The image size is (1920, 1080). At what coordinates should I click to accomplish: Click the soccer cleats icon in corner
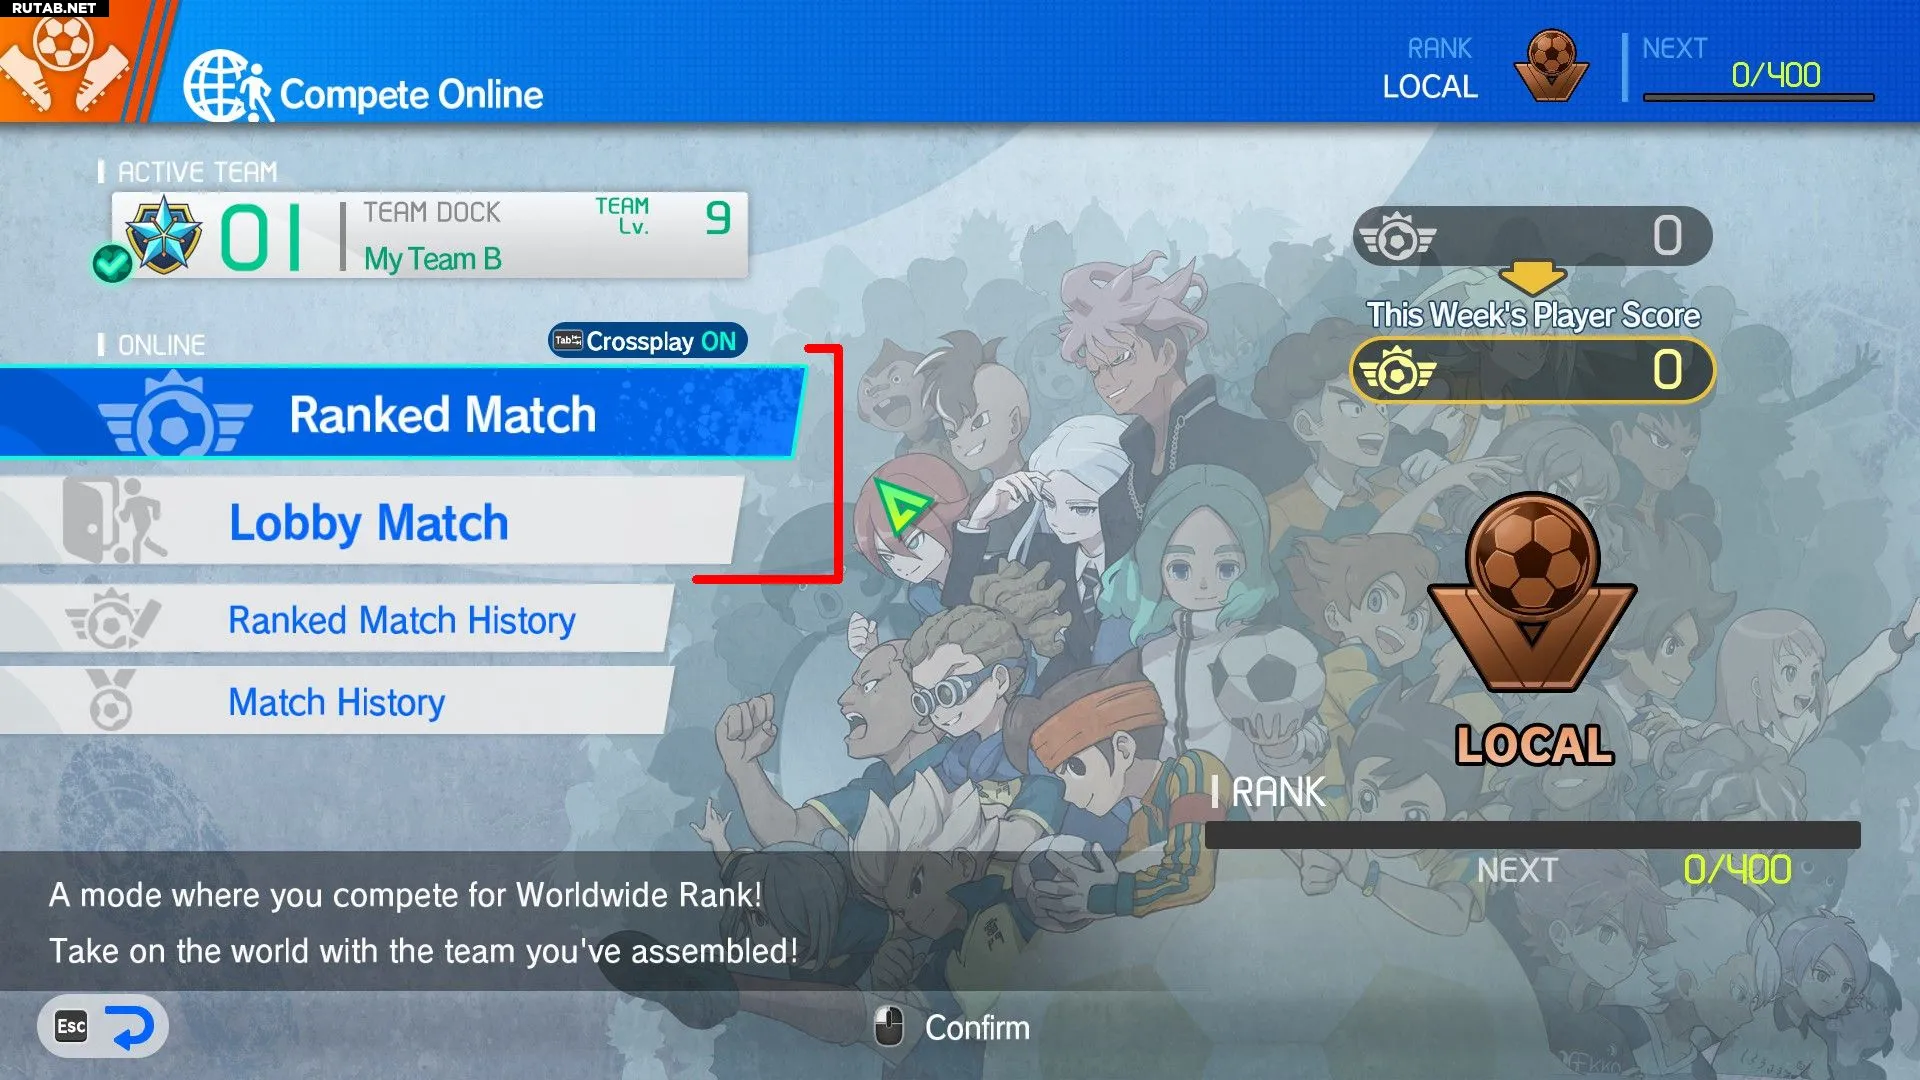[64, 60]
